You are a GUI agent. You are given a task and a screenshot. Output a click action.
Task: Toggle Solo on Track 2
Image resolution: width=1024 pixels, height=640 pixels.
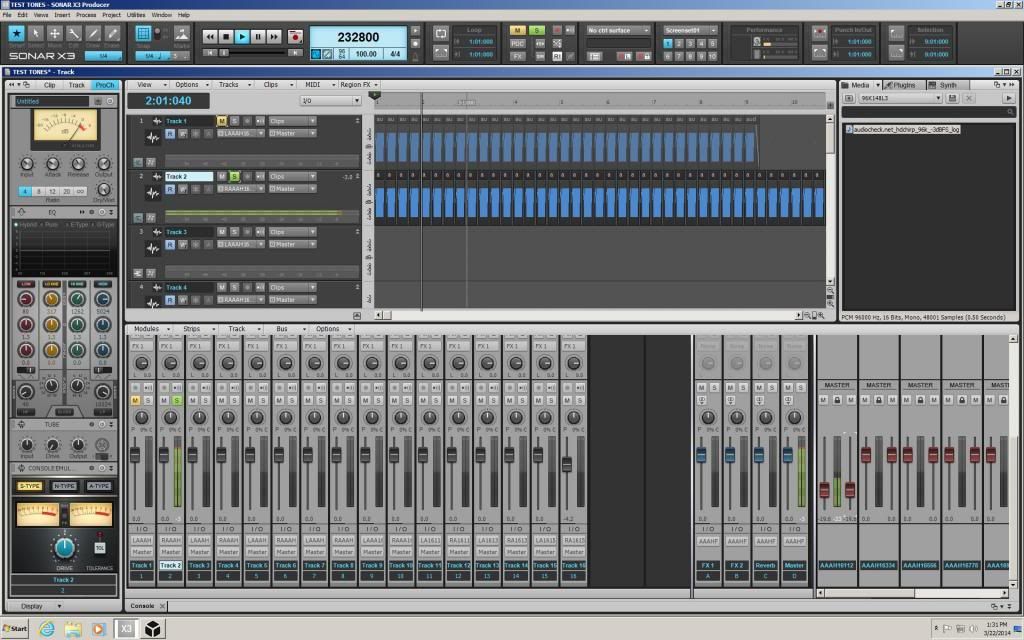[x=234, y=176]
